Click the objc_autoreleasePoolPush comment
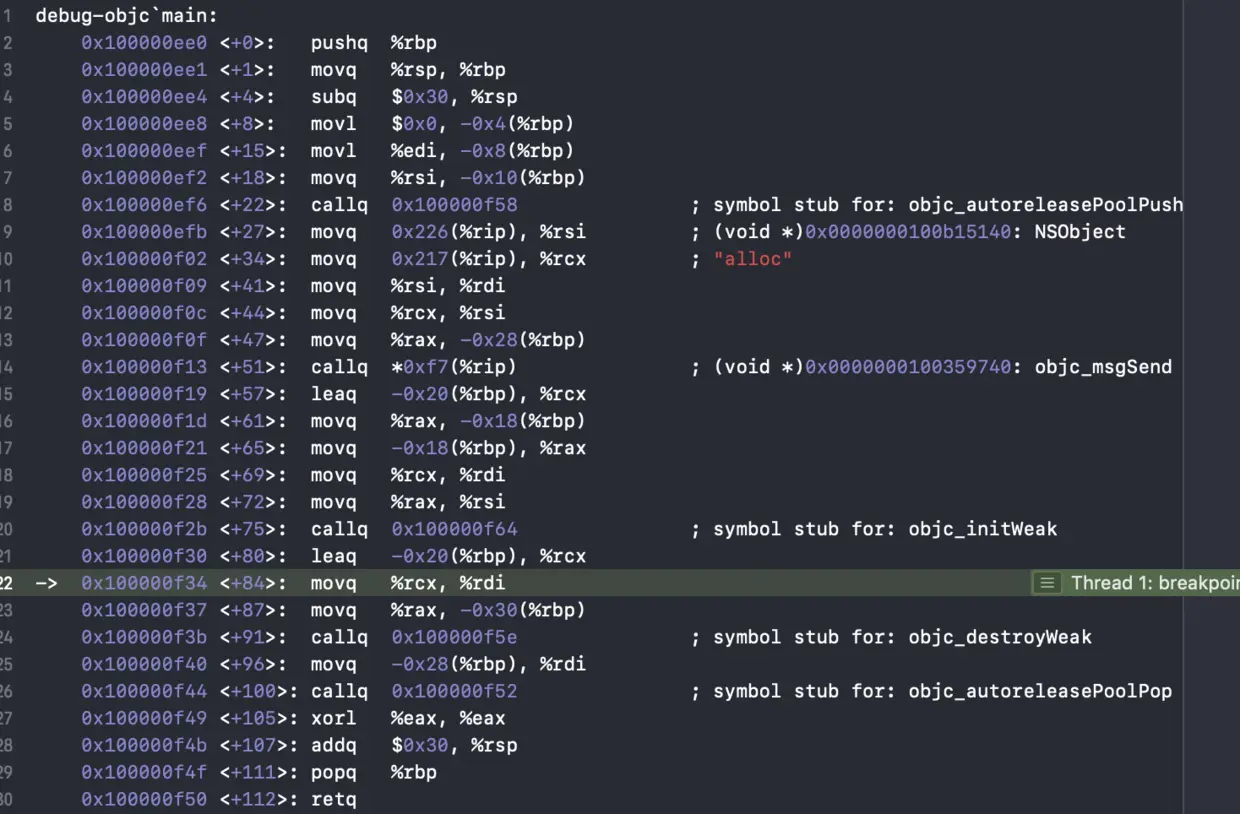 (1046, 205)
